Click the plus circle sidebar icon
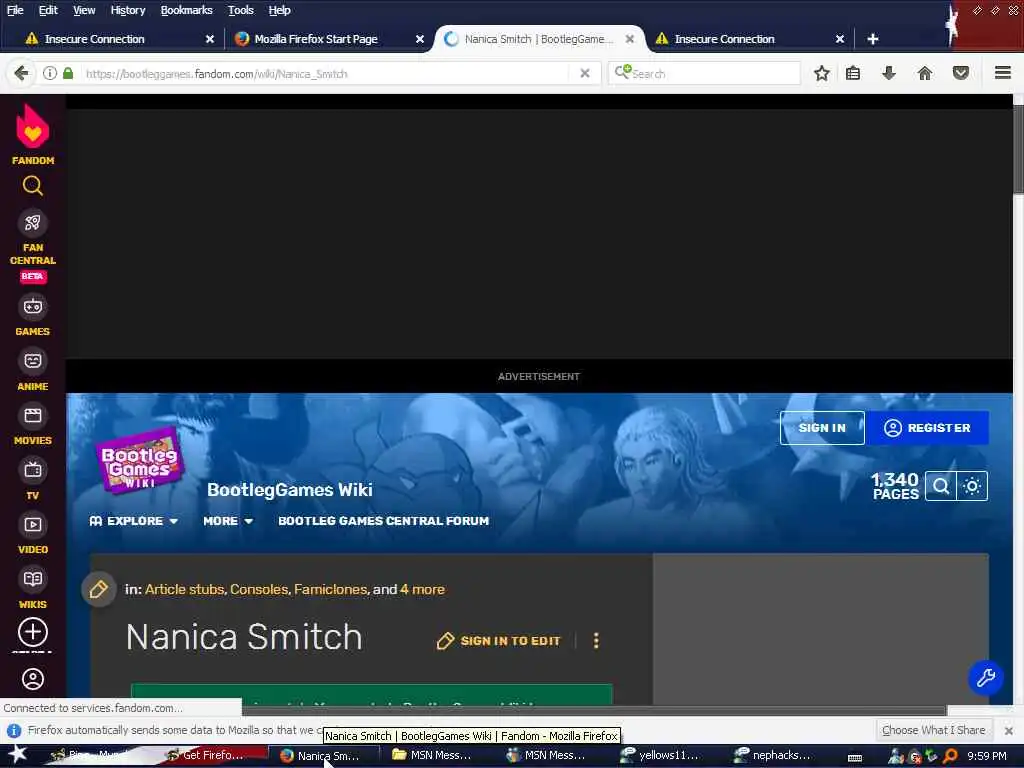Image resolution: width=1024 pixels, height=768 pixels. (33, 632)
